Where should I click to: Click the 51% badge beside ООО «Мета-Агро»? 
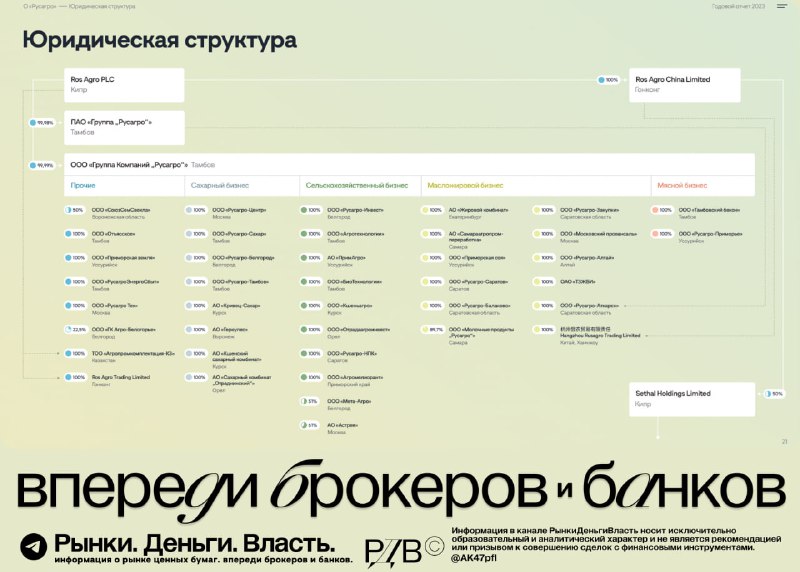[x=309, y=402]
